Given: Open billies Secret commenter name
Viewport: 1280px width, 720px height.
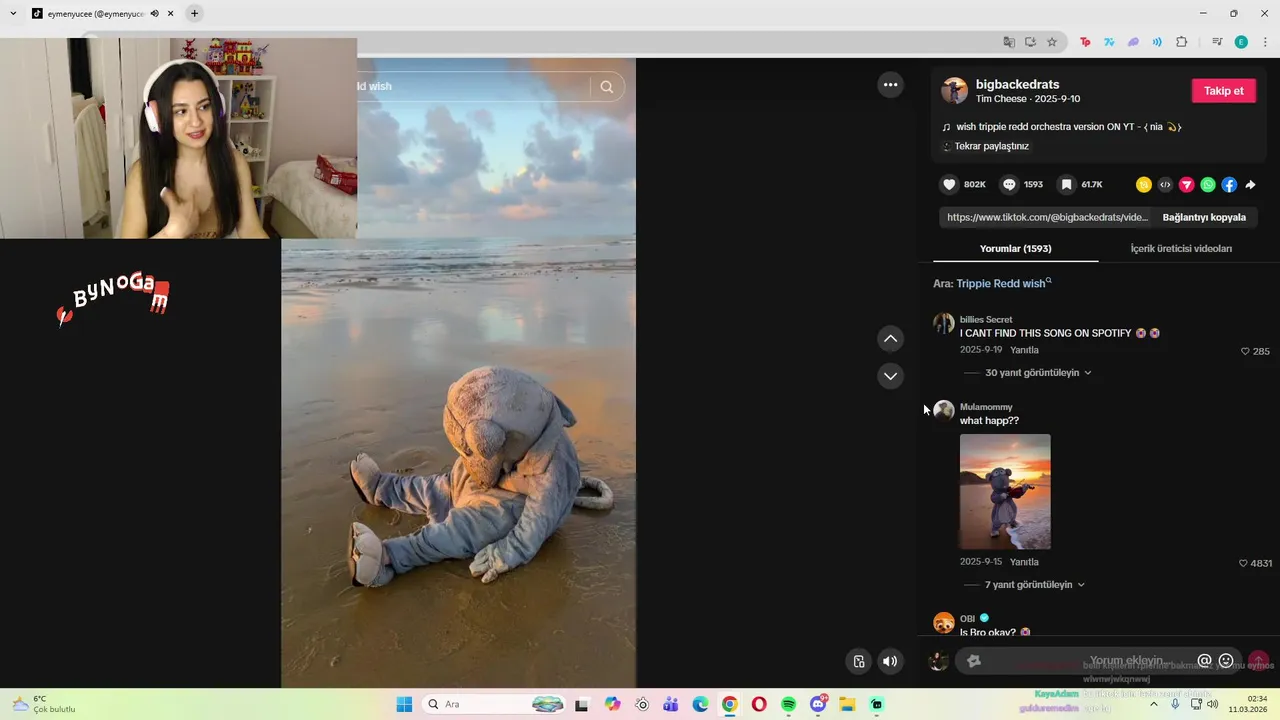Looking at the screenshot, I should tap(986, 320).
